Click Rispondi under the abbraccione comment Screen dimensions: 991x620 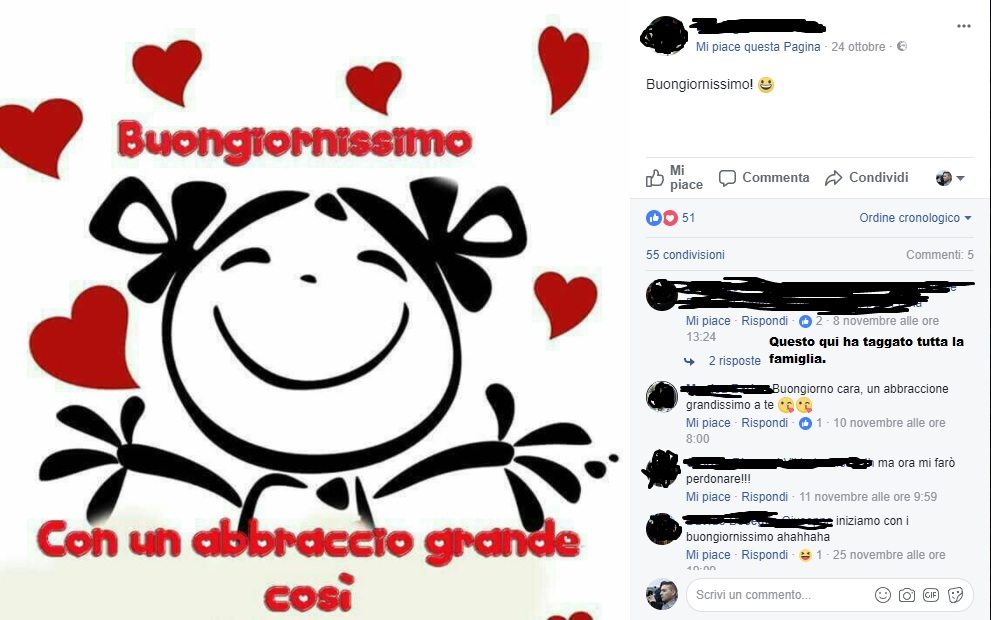click(x=765, y=423)
